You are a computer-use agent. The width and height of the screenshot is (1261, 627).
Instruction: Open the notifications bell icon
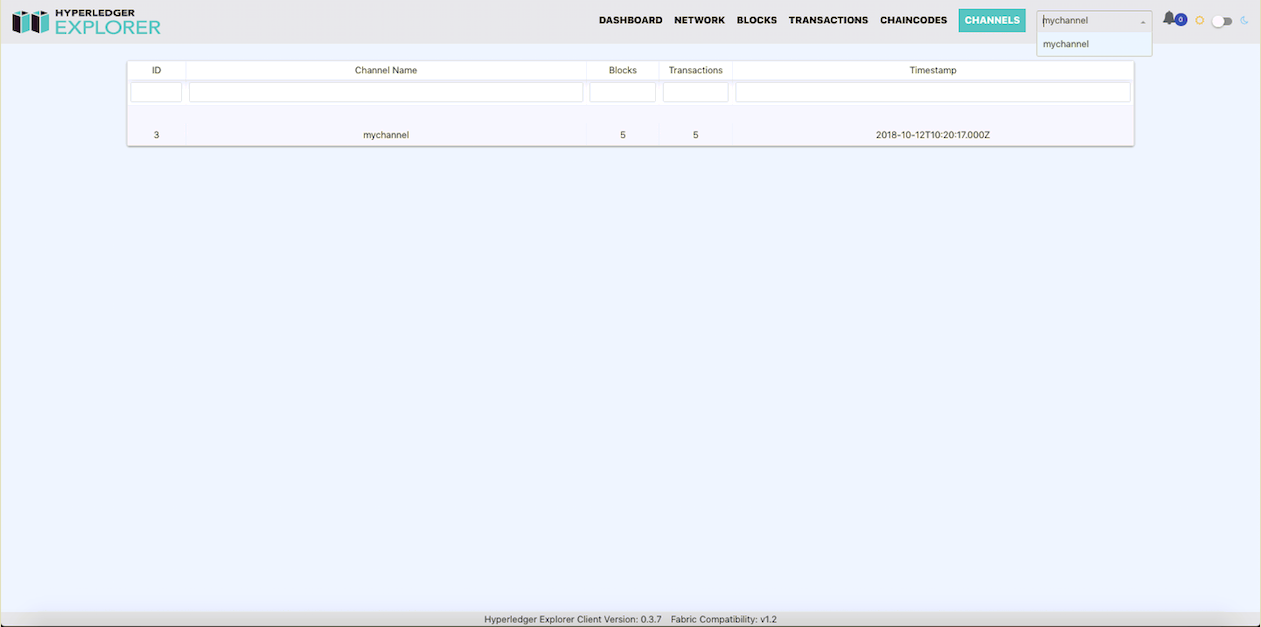[1168, 19]
